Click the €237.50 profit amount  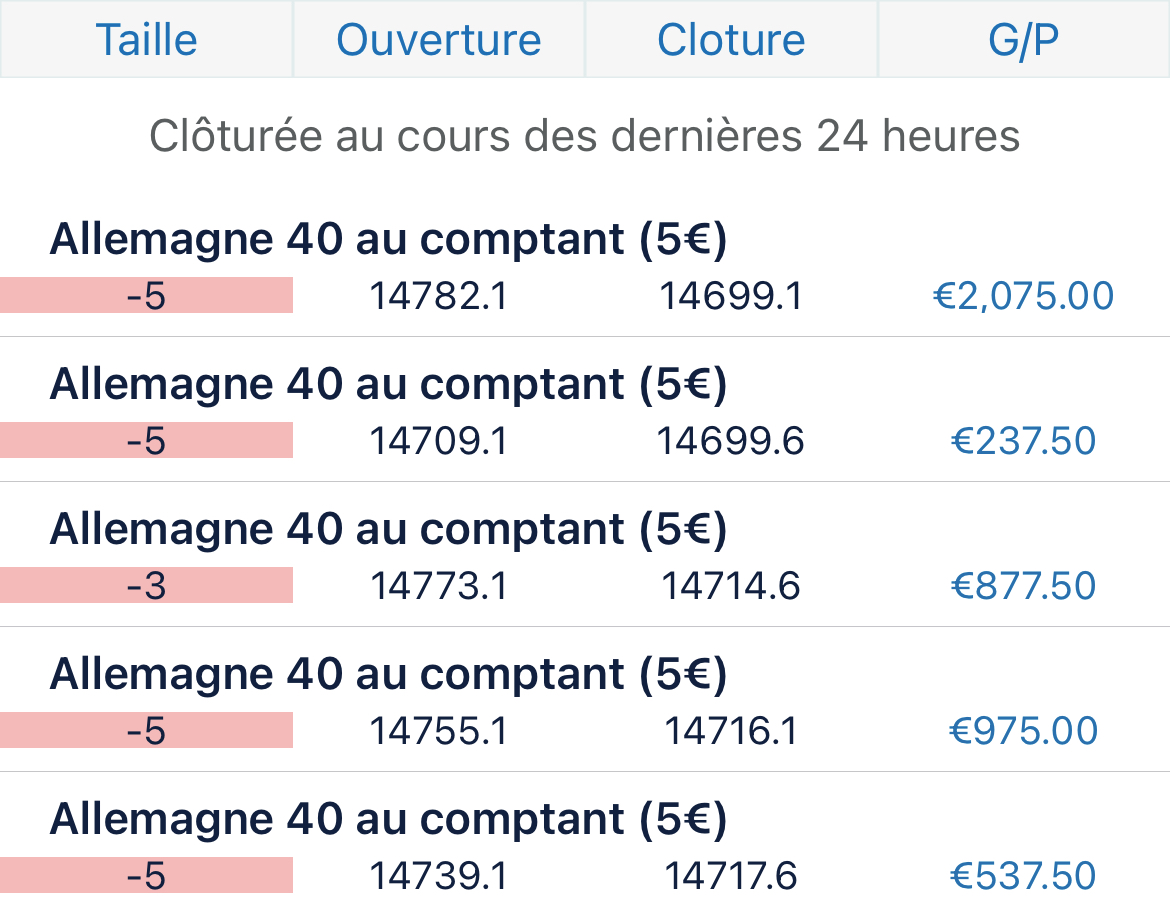[x=1023, y=441]
